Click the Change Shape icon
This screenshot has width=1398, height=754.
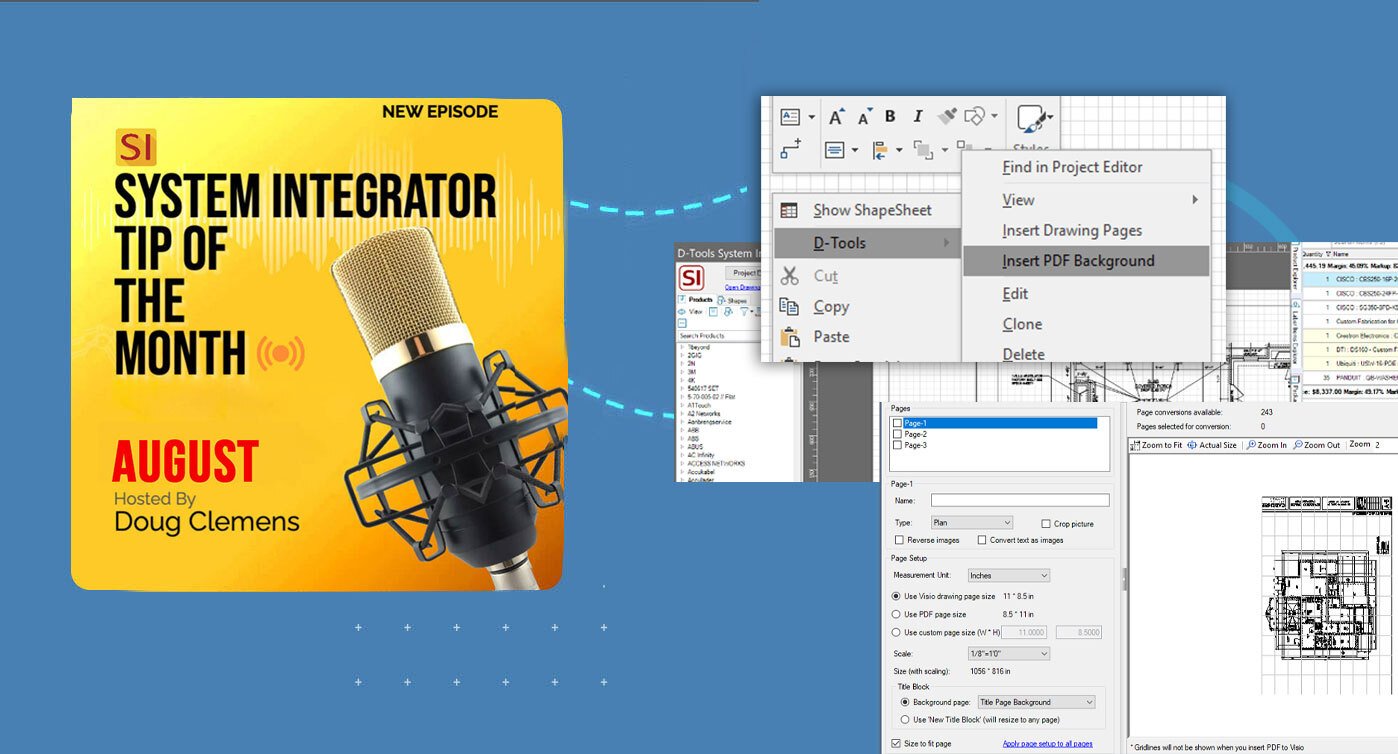click(975, 117)
